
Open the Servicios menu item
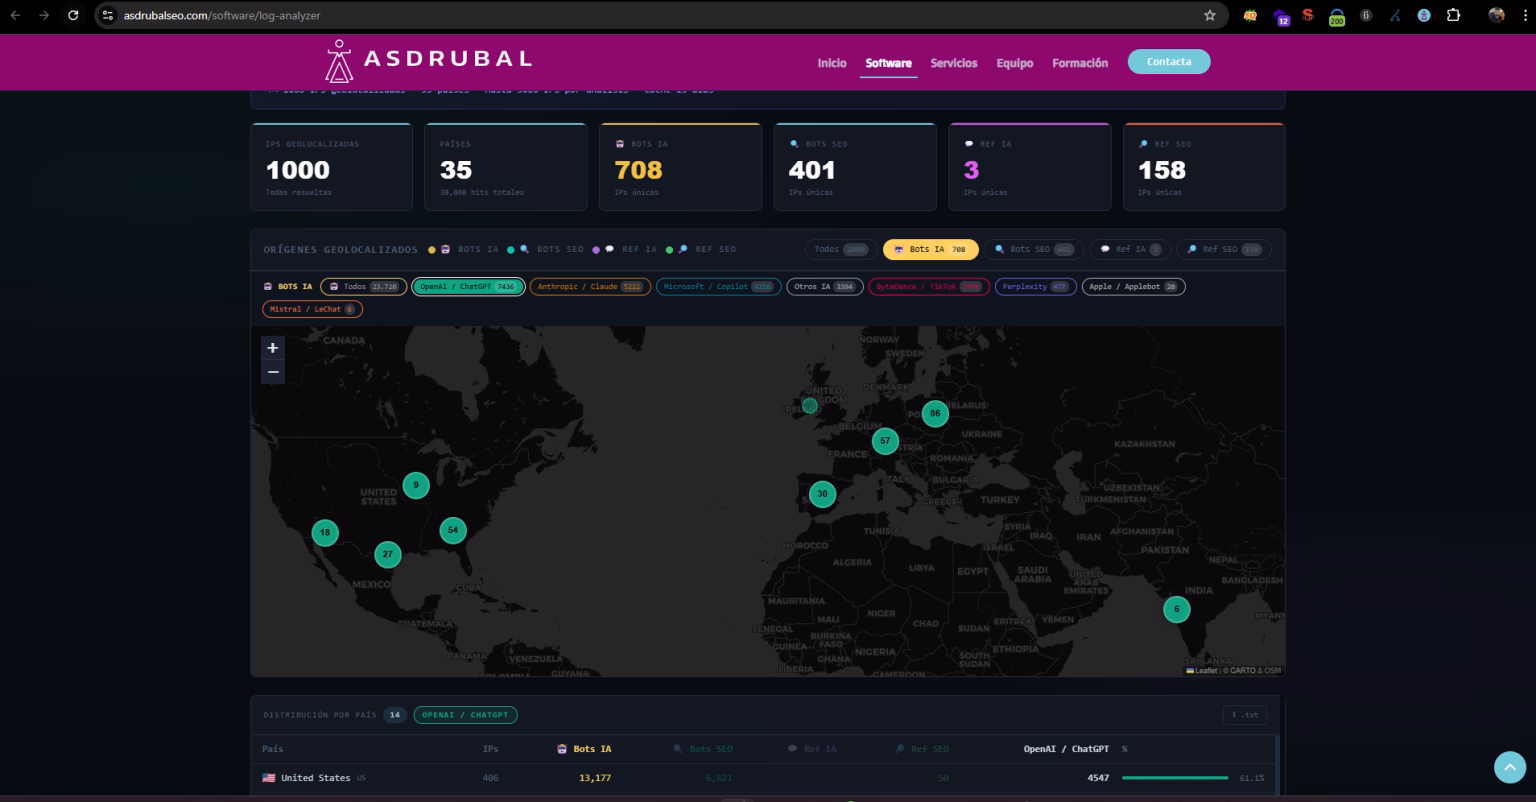point(953,62)
